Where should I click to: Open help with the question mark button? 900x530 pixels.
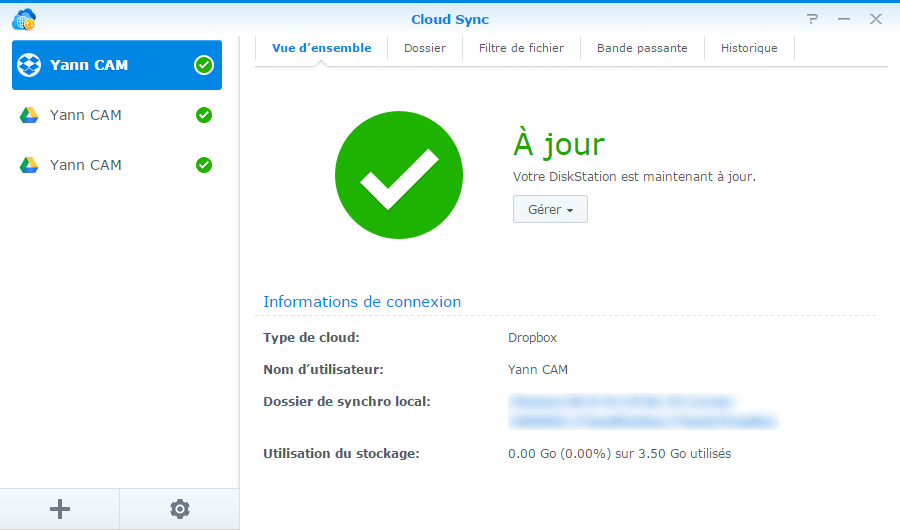pyautogui.click(x=812, y=19)
